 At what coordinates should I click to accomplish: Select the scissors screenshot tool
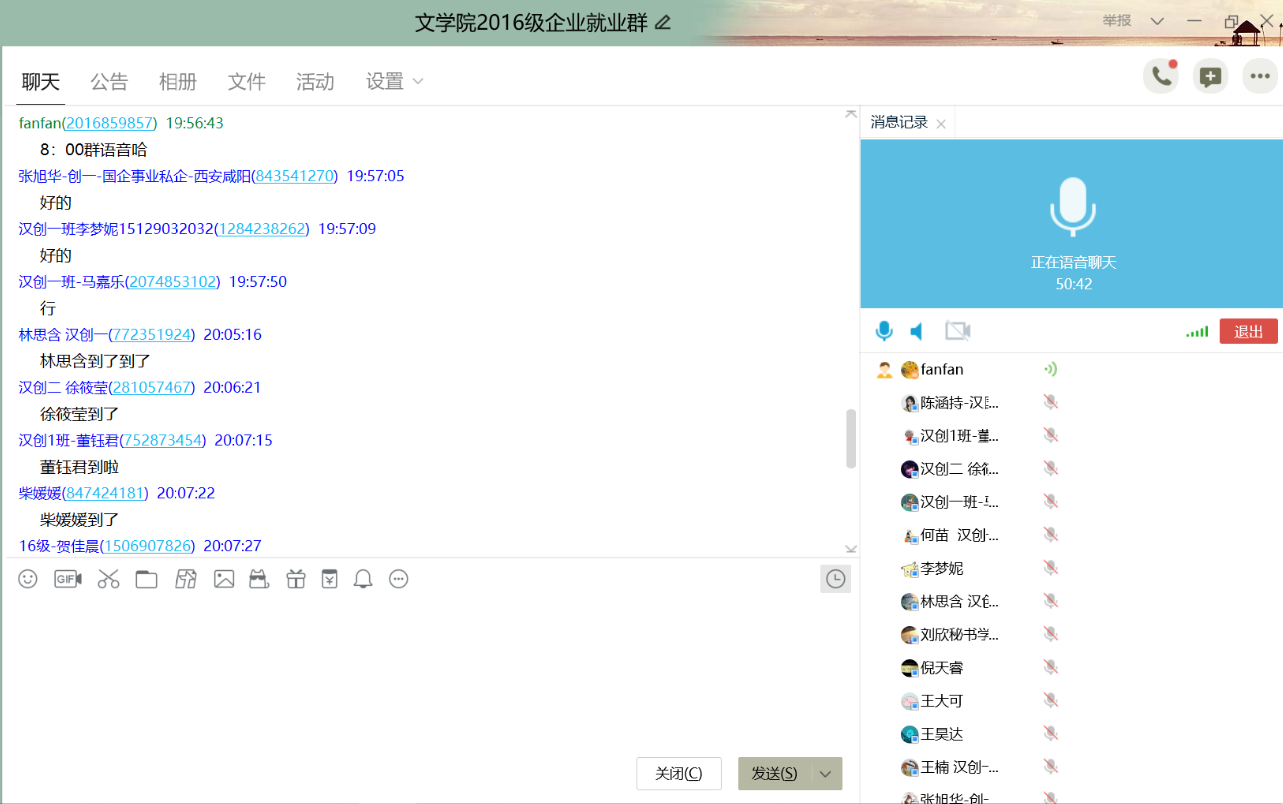click(108, 579)
